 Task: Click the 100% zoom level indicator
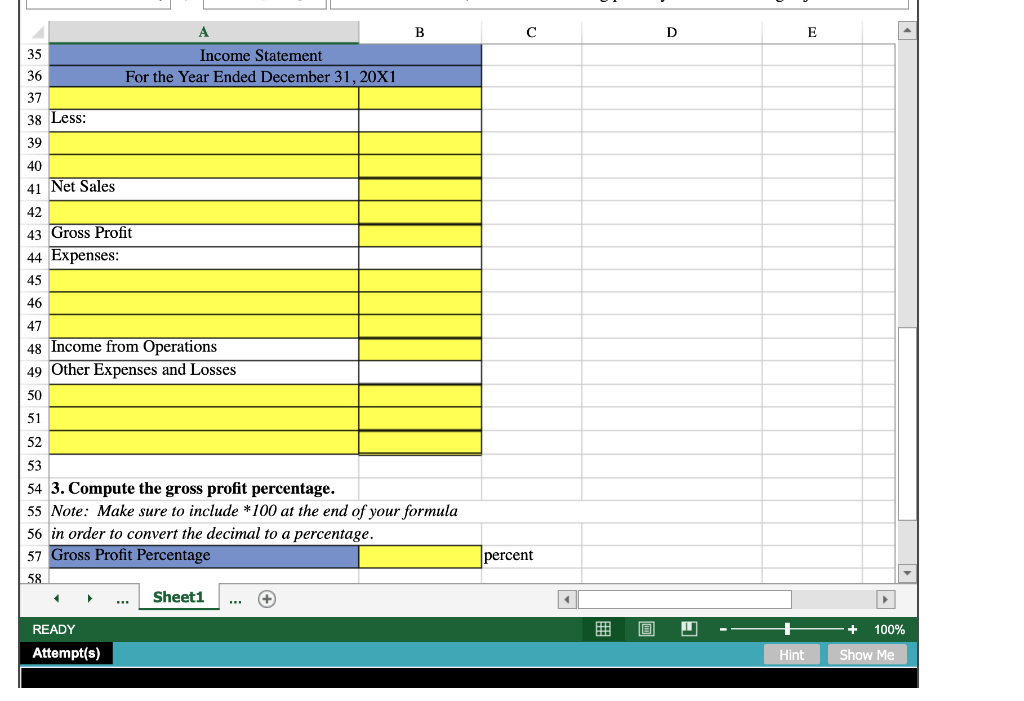pos(893,629)
